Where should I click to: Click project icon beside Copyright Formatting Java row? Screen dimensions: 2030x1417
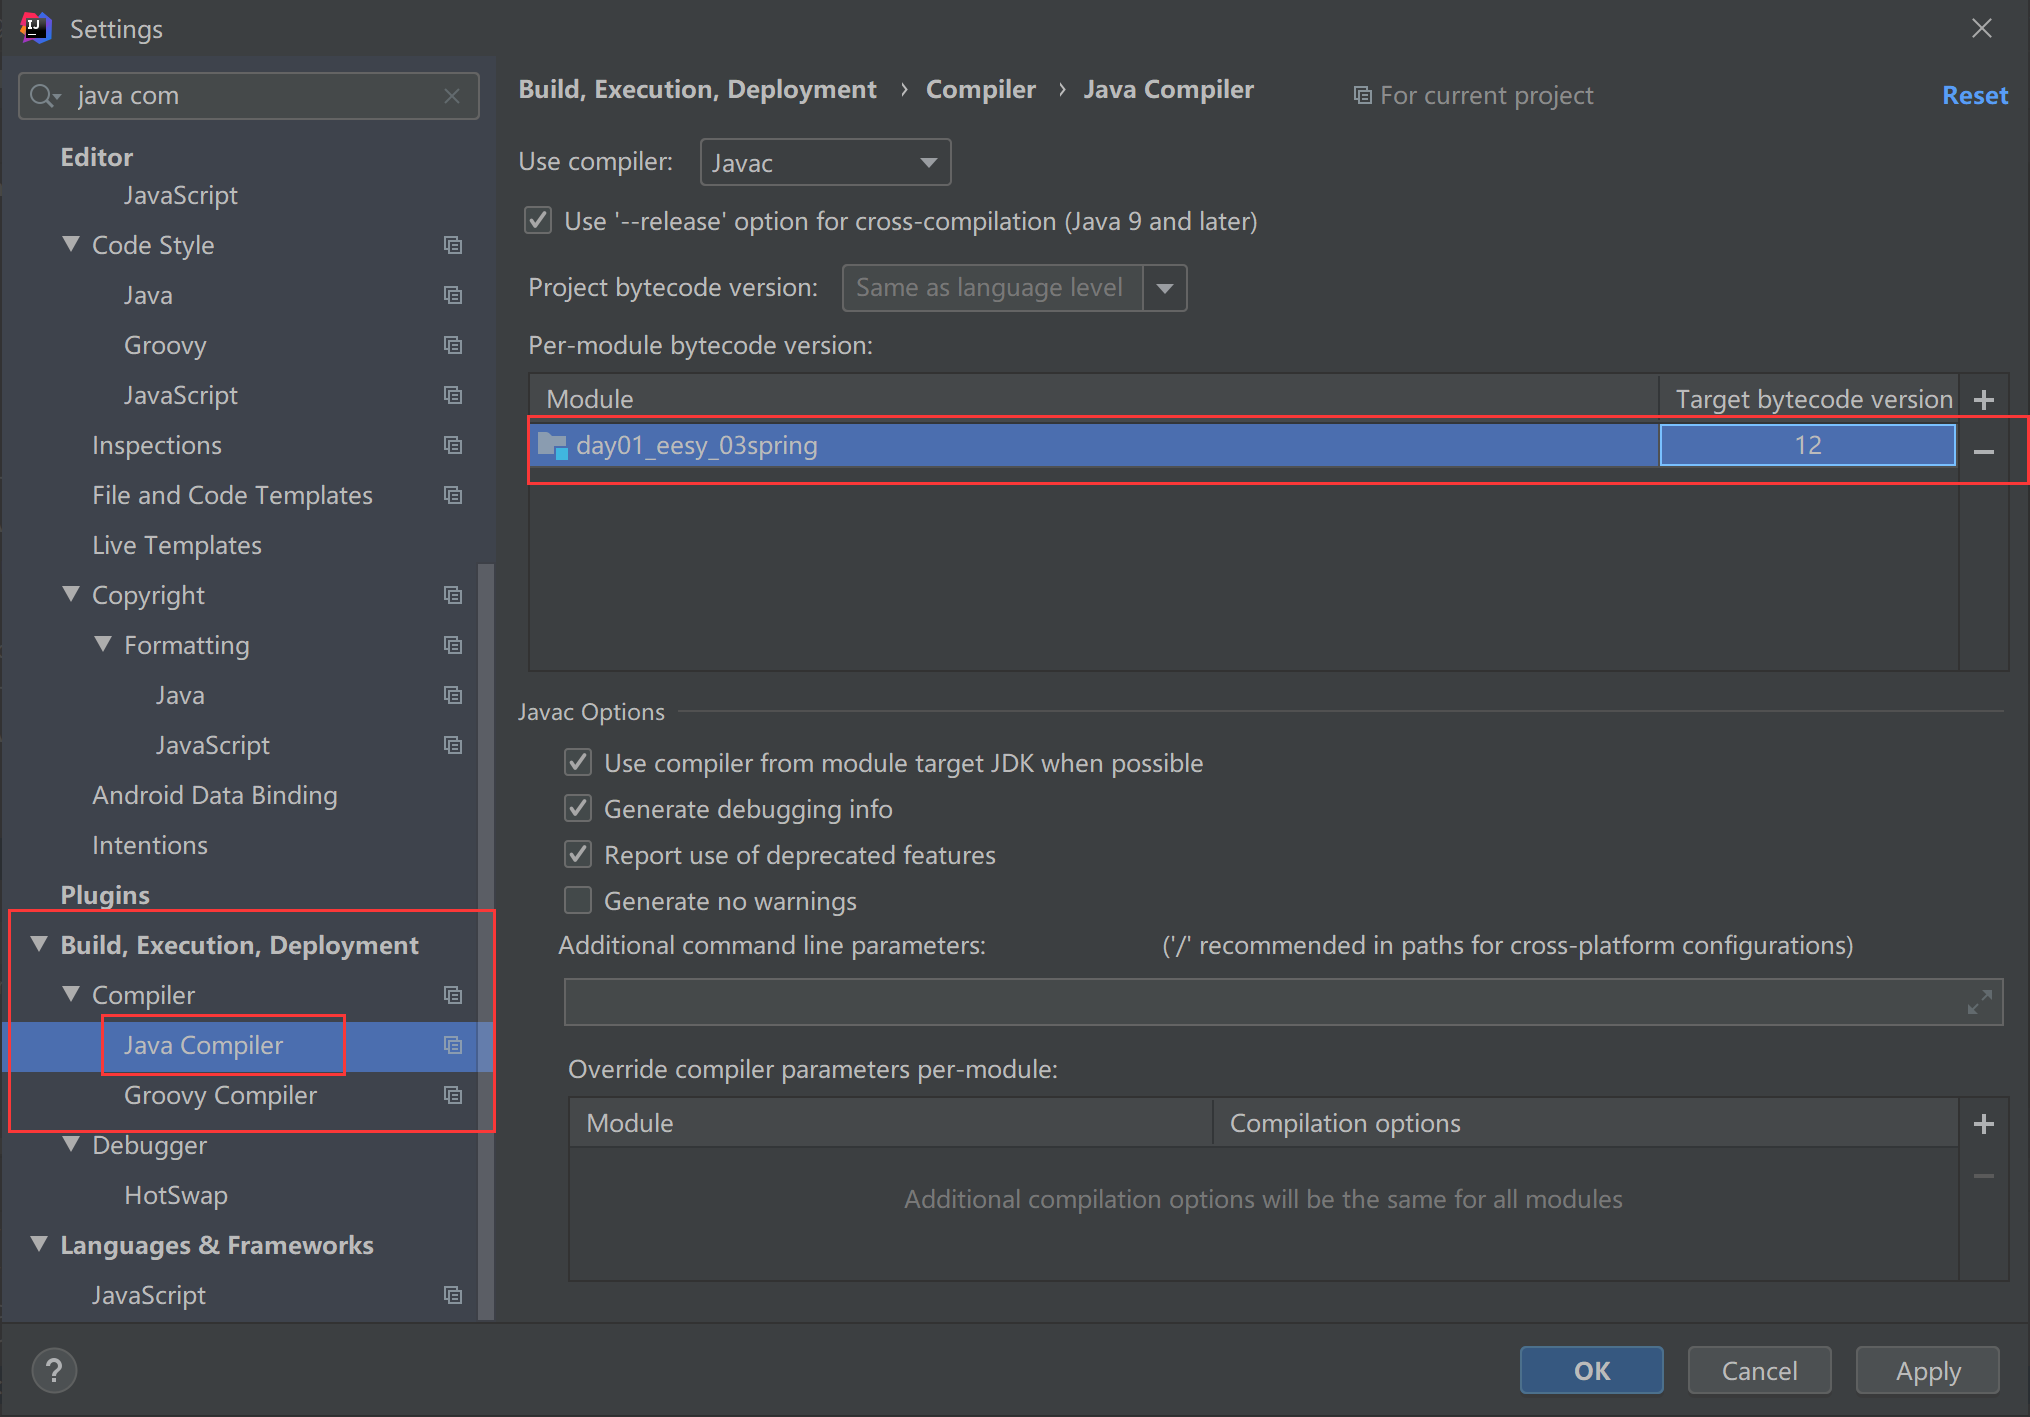453,695
